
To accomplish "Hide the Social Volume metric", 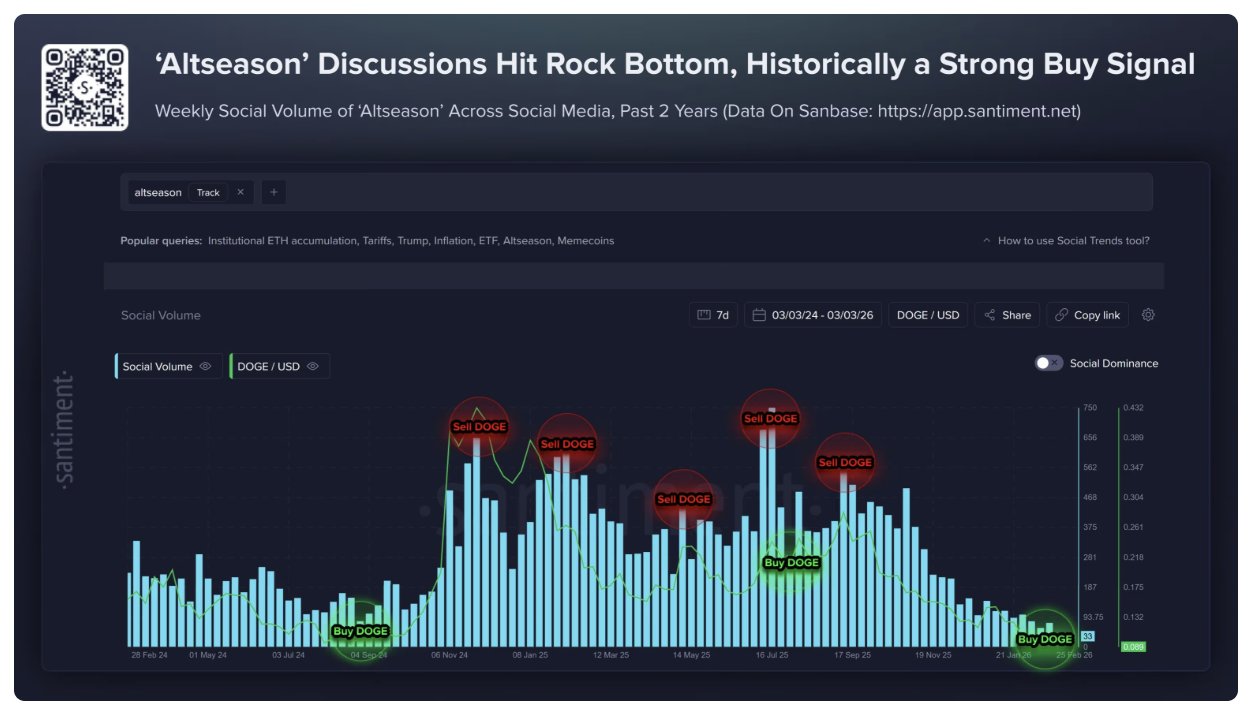I will point(205,367).
